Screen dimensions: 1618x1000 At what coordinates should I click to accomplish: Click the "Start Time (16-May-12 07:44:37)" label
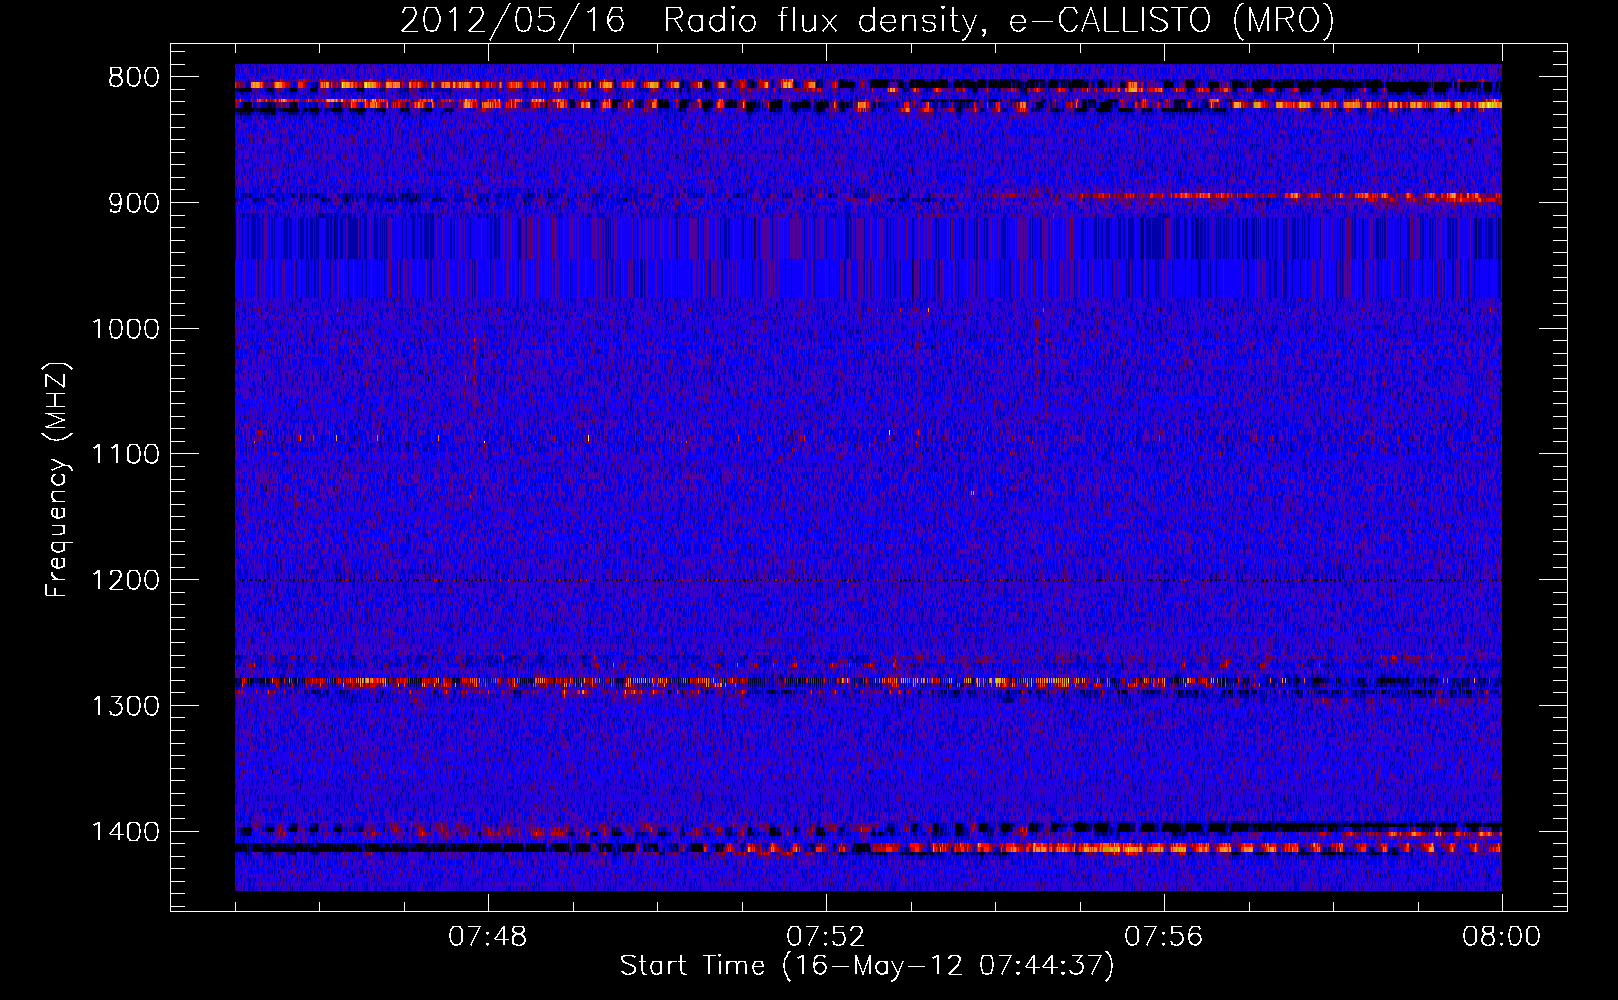867,966
